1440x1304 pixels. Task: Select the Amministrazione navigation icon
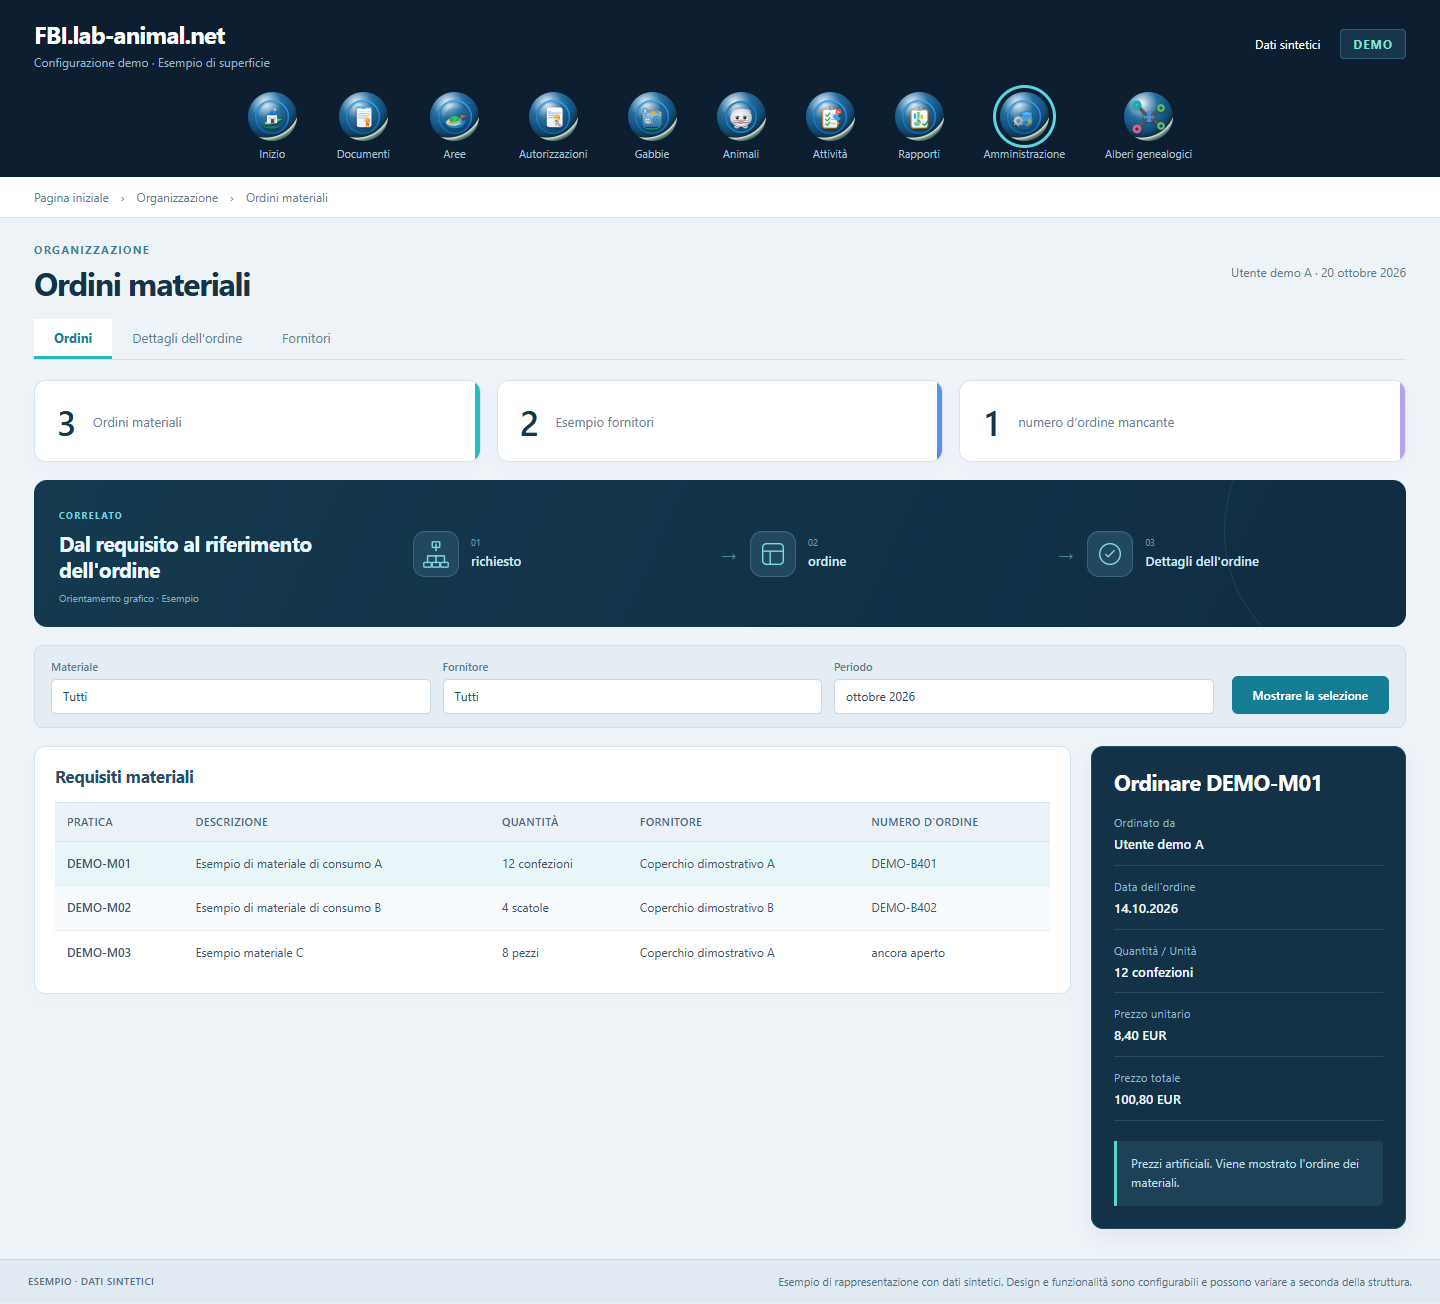pos(1024,117)
